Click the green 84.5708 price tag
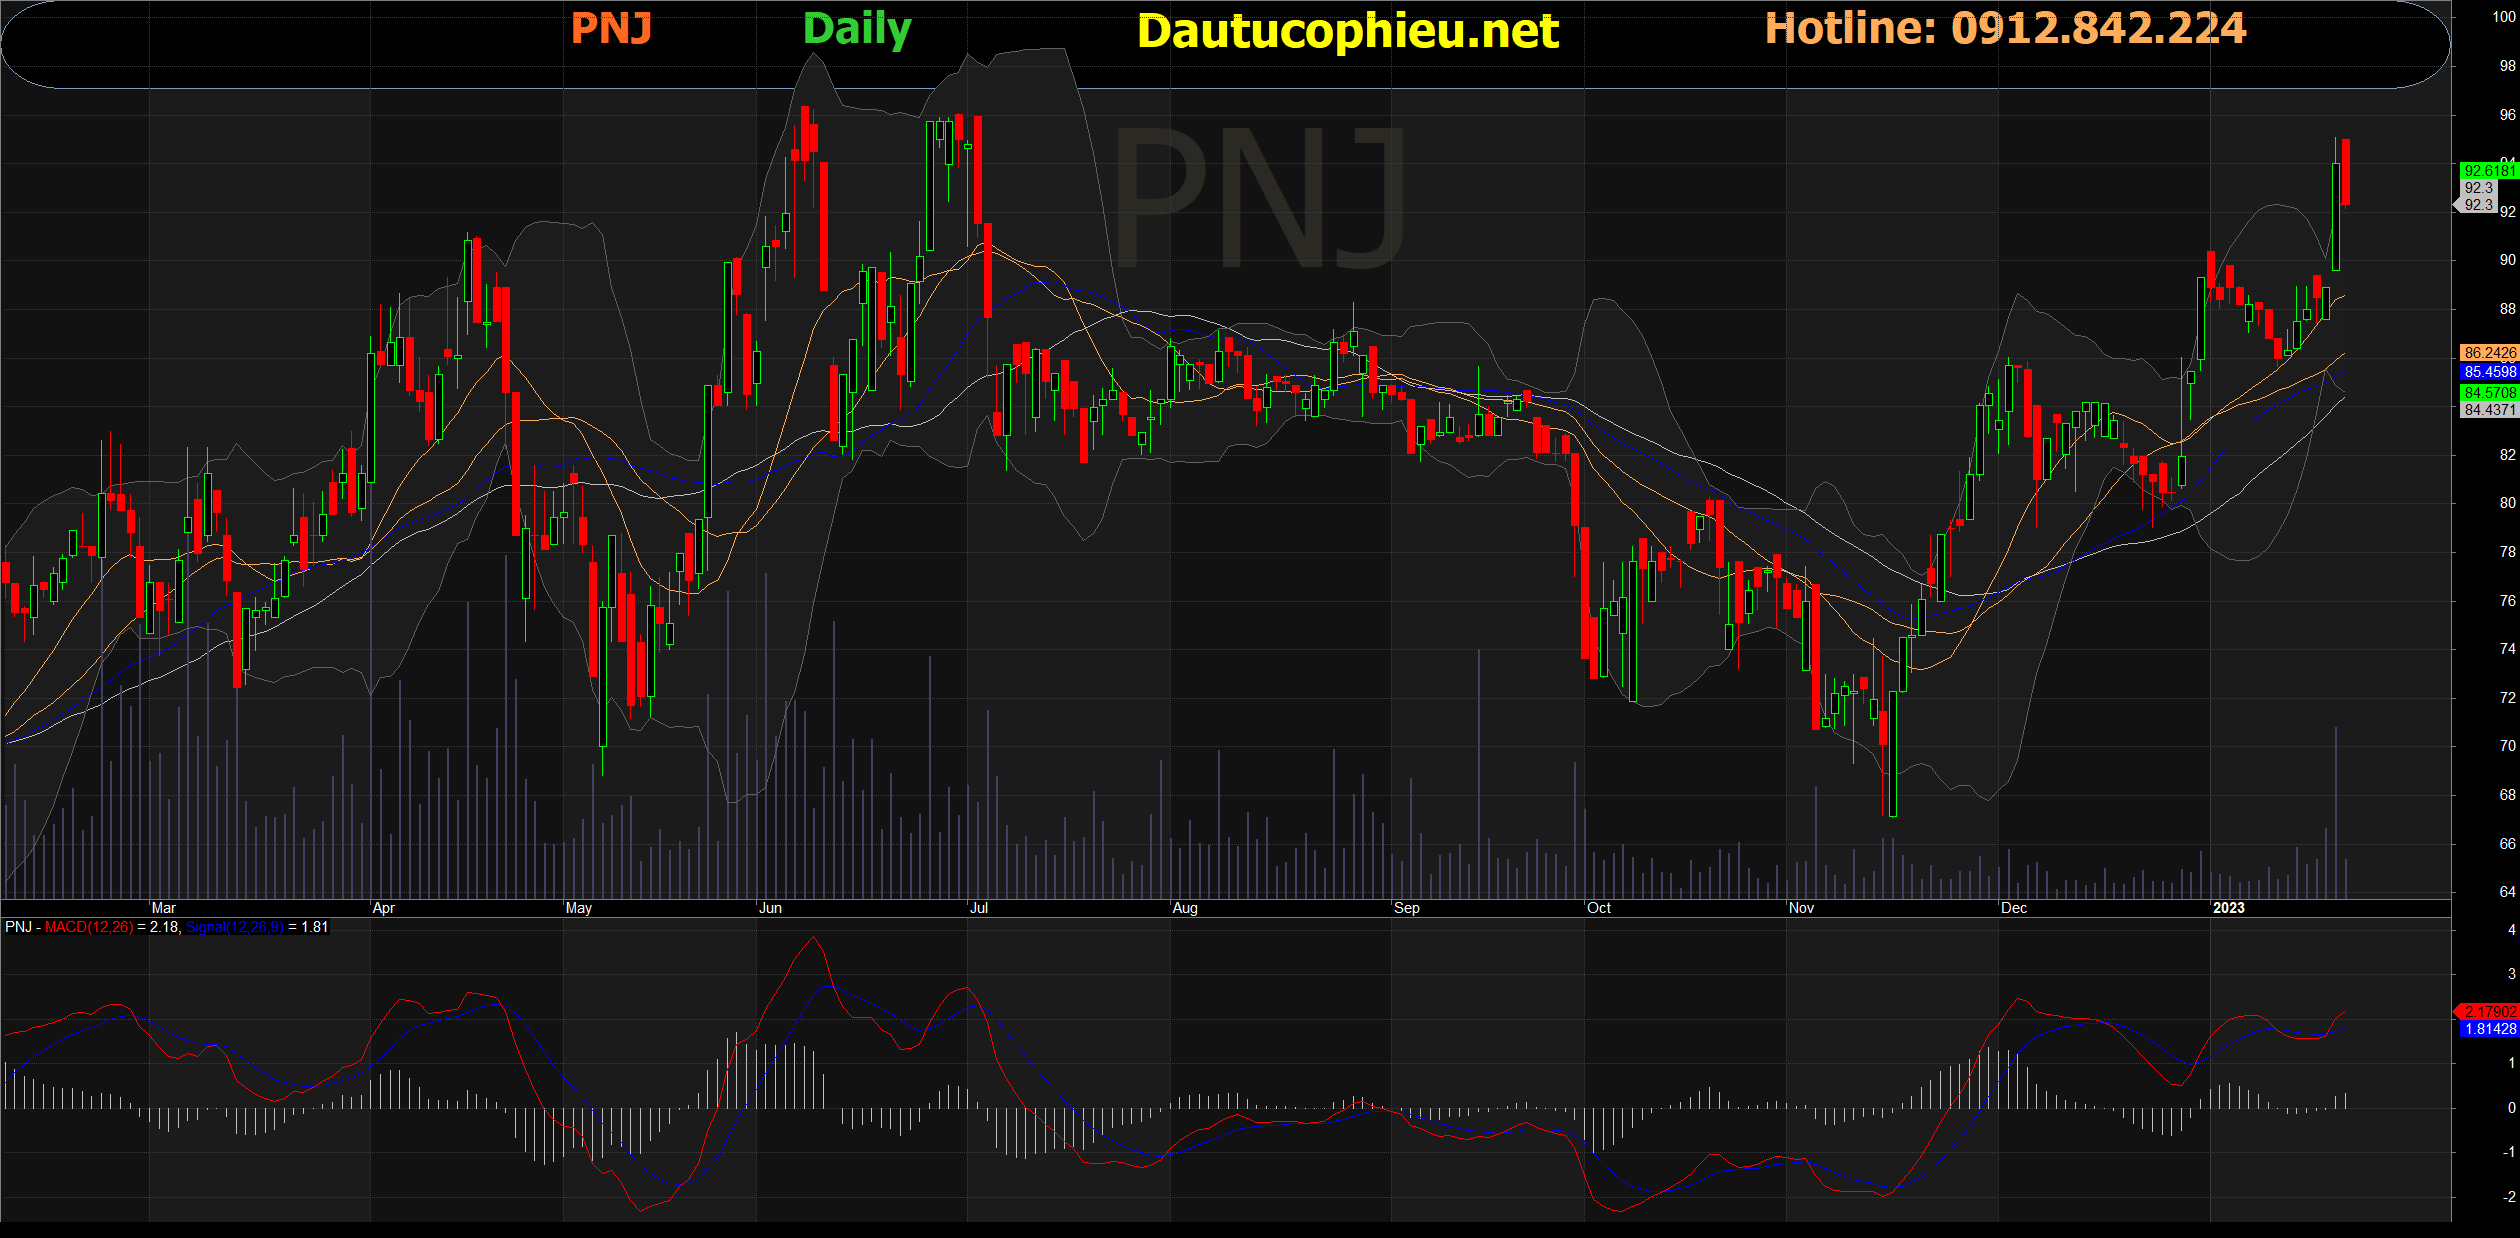Image resolution: width=2520 pixels, height=1238 pixels. pyautogui.click(x=2489, y=393)
